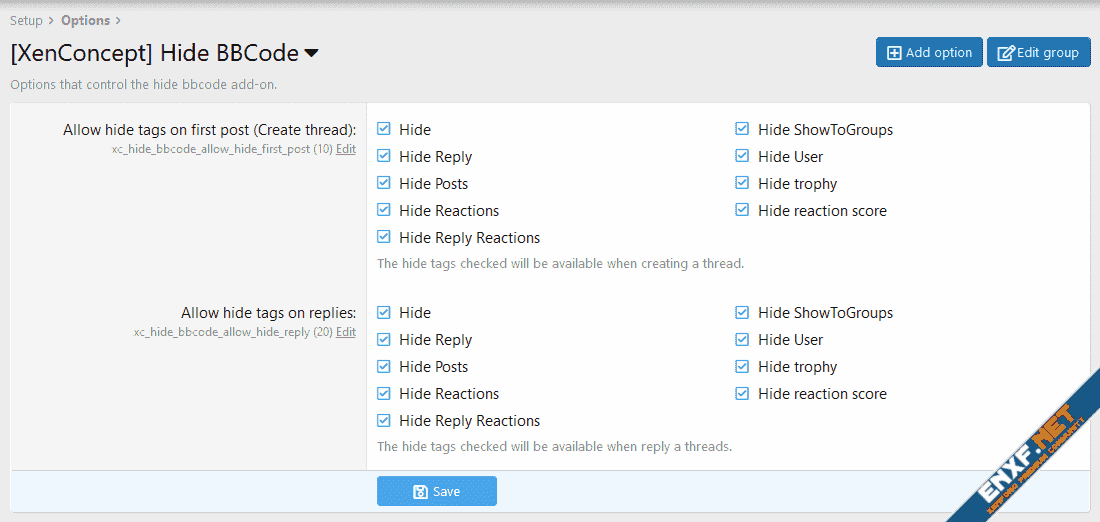Image resolution: width=1100 pixels, height=522 pixels.
Task: Click the Add option button
Action: (929, 53)
